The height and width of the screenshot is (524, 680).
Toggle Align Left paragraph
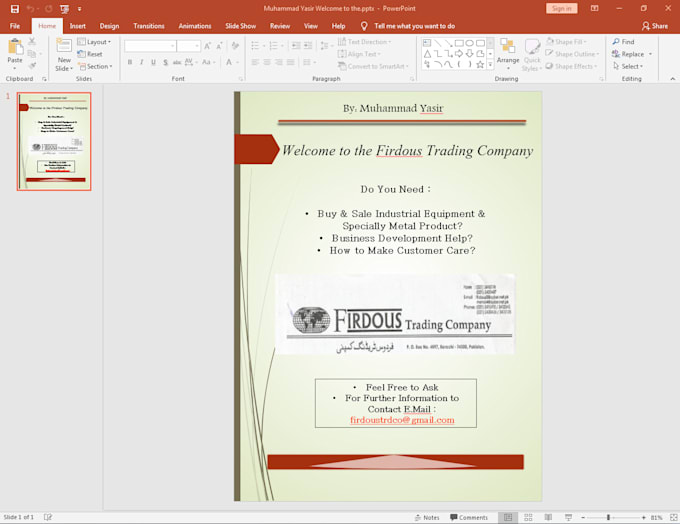[255, 62]
